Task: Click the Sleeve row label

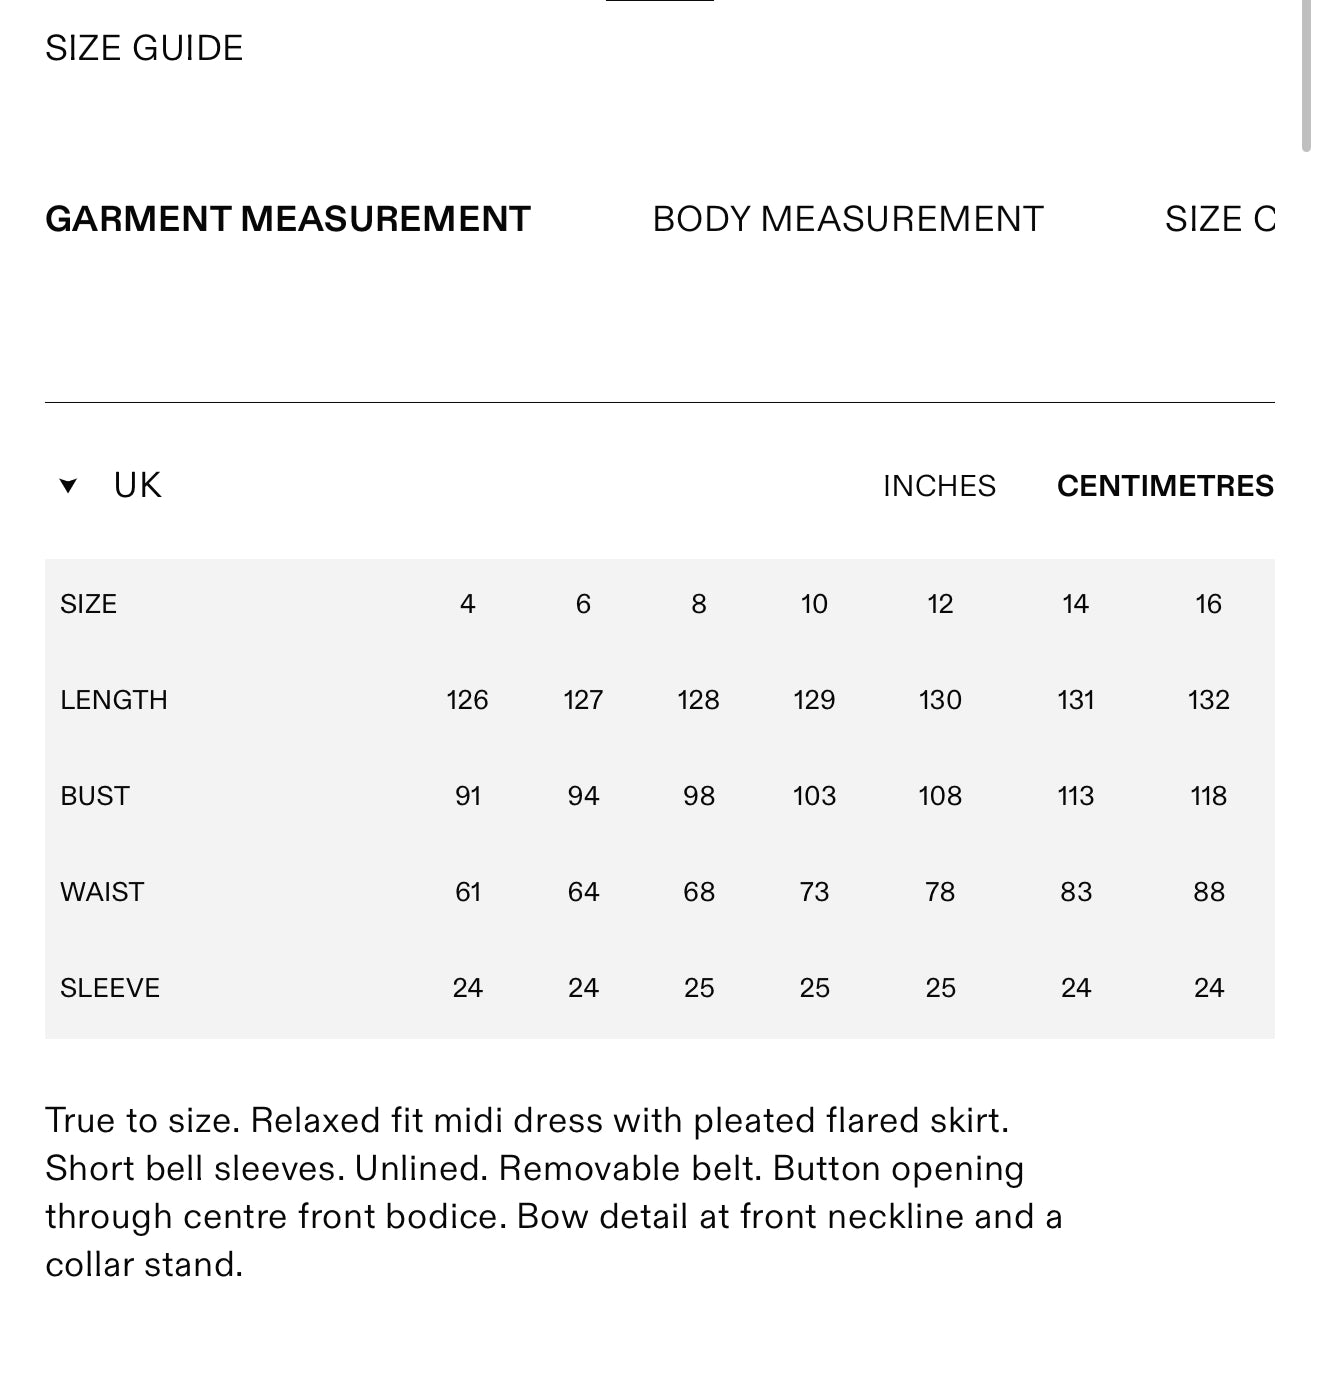Action: (x=110, y=988)
